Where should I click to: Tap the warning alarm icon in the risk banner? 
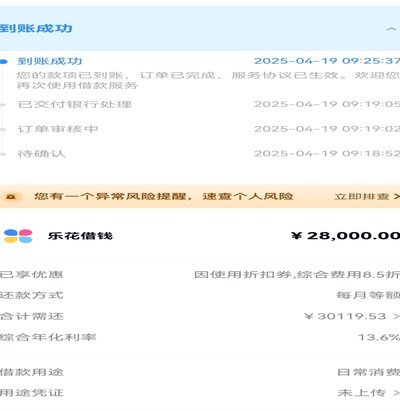(11, 196)
